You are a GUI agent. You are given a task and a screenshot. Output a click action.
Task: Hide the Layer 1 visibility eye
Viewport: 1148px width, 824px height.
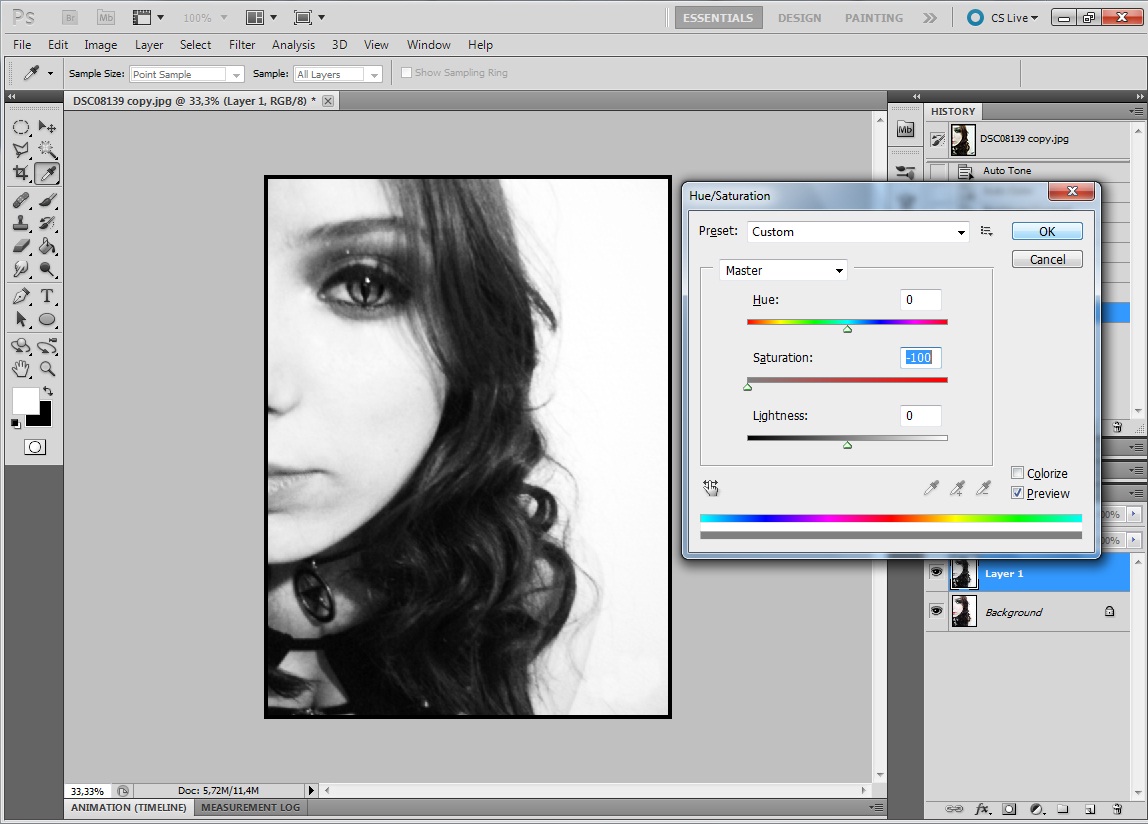pyautogui.click(x=937, y=573)
